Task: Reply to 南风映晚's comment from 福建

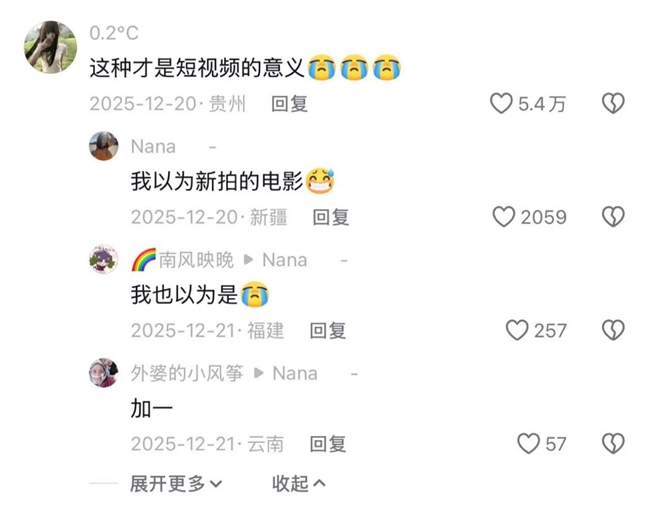Action: 328,331
